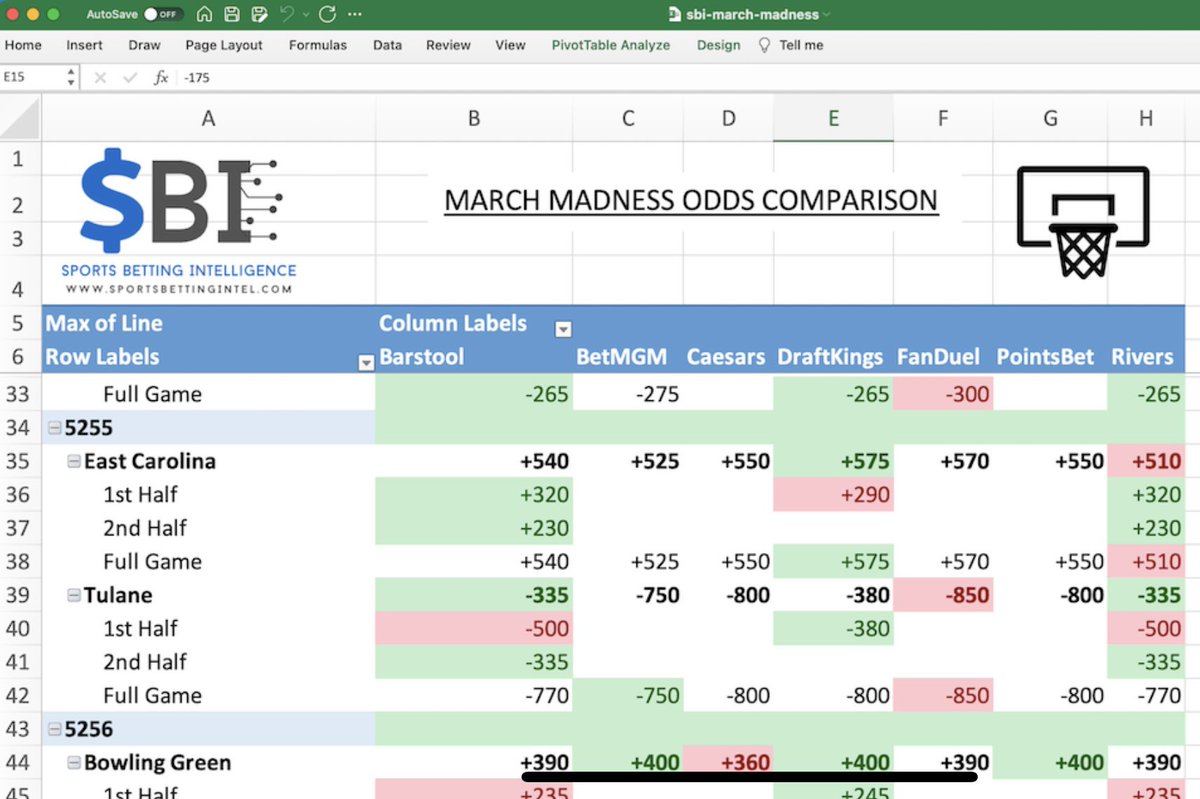Open the Row Labels filter dropdown
This screenshot has width=1200, height=799.
click(366, 363)
